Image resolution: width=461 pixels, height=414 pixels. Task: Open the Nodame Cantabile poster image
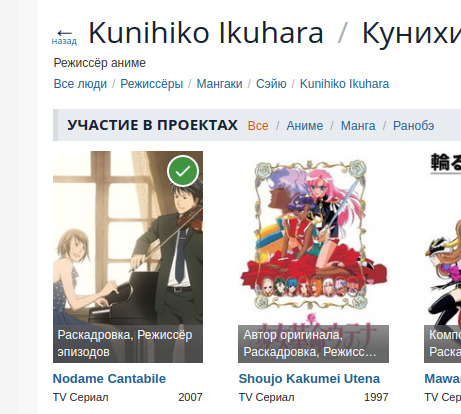128,257
